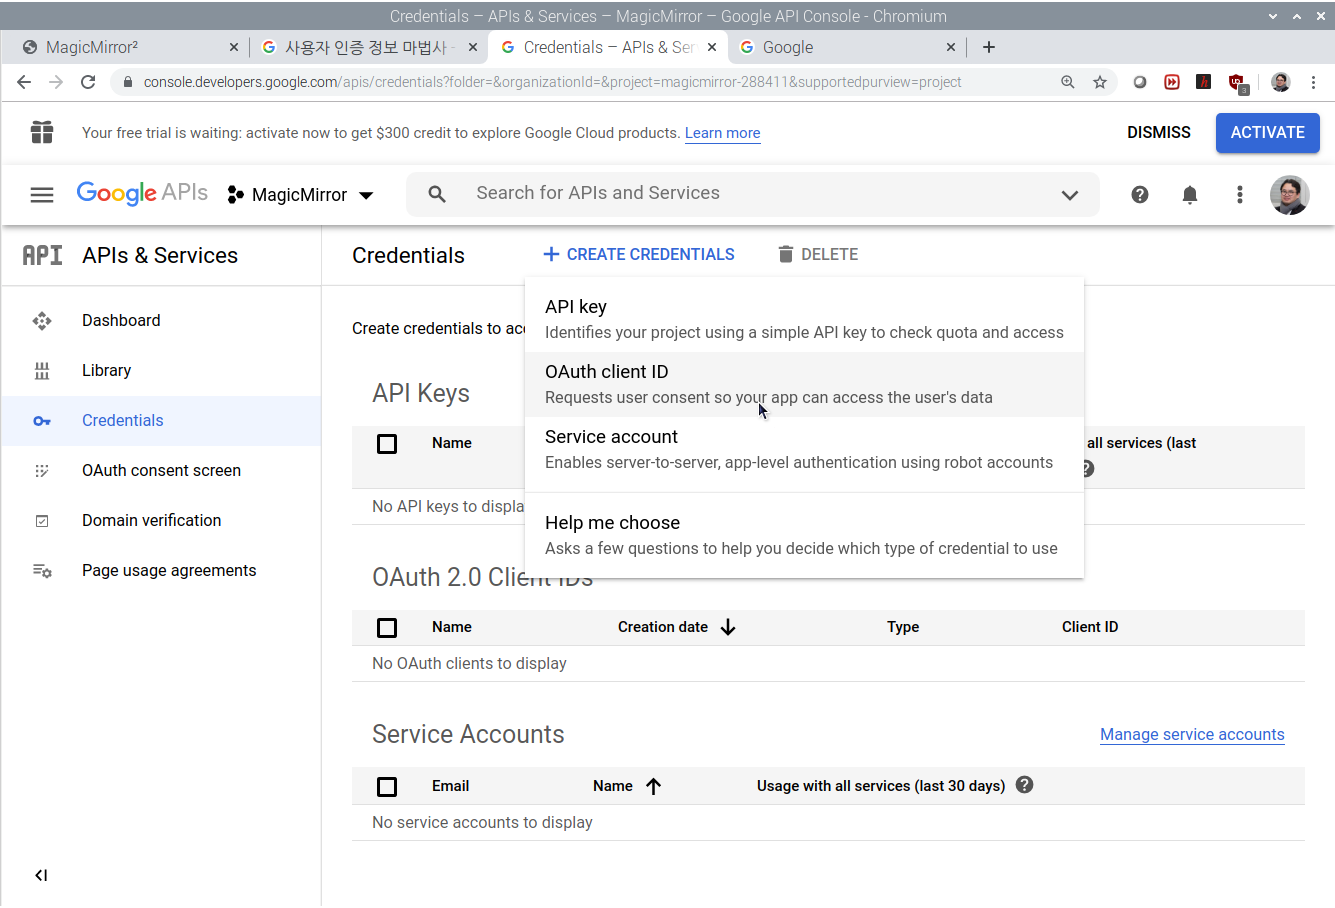Viewport: 1335px width, 908px height.
Task: Go forward with the browser forward arrow
Action: (x=56, y=82)
